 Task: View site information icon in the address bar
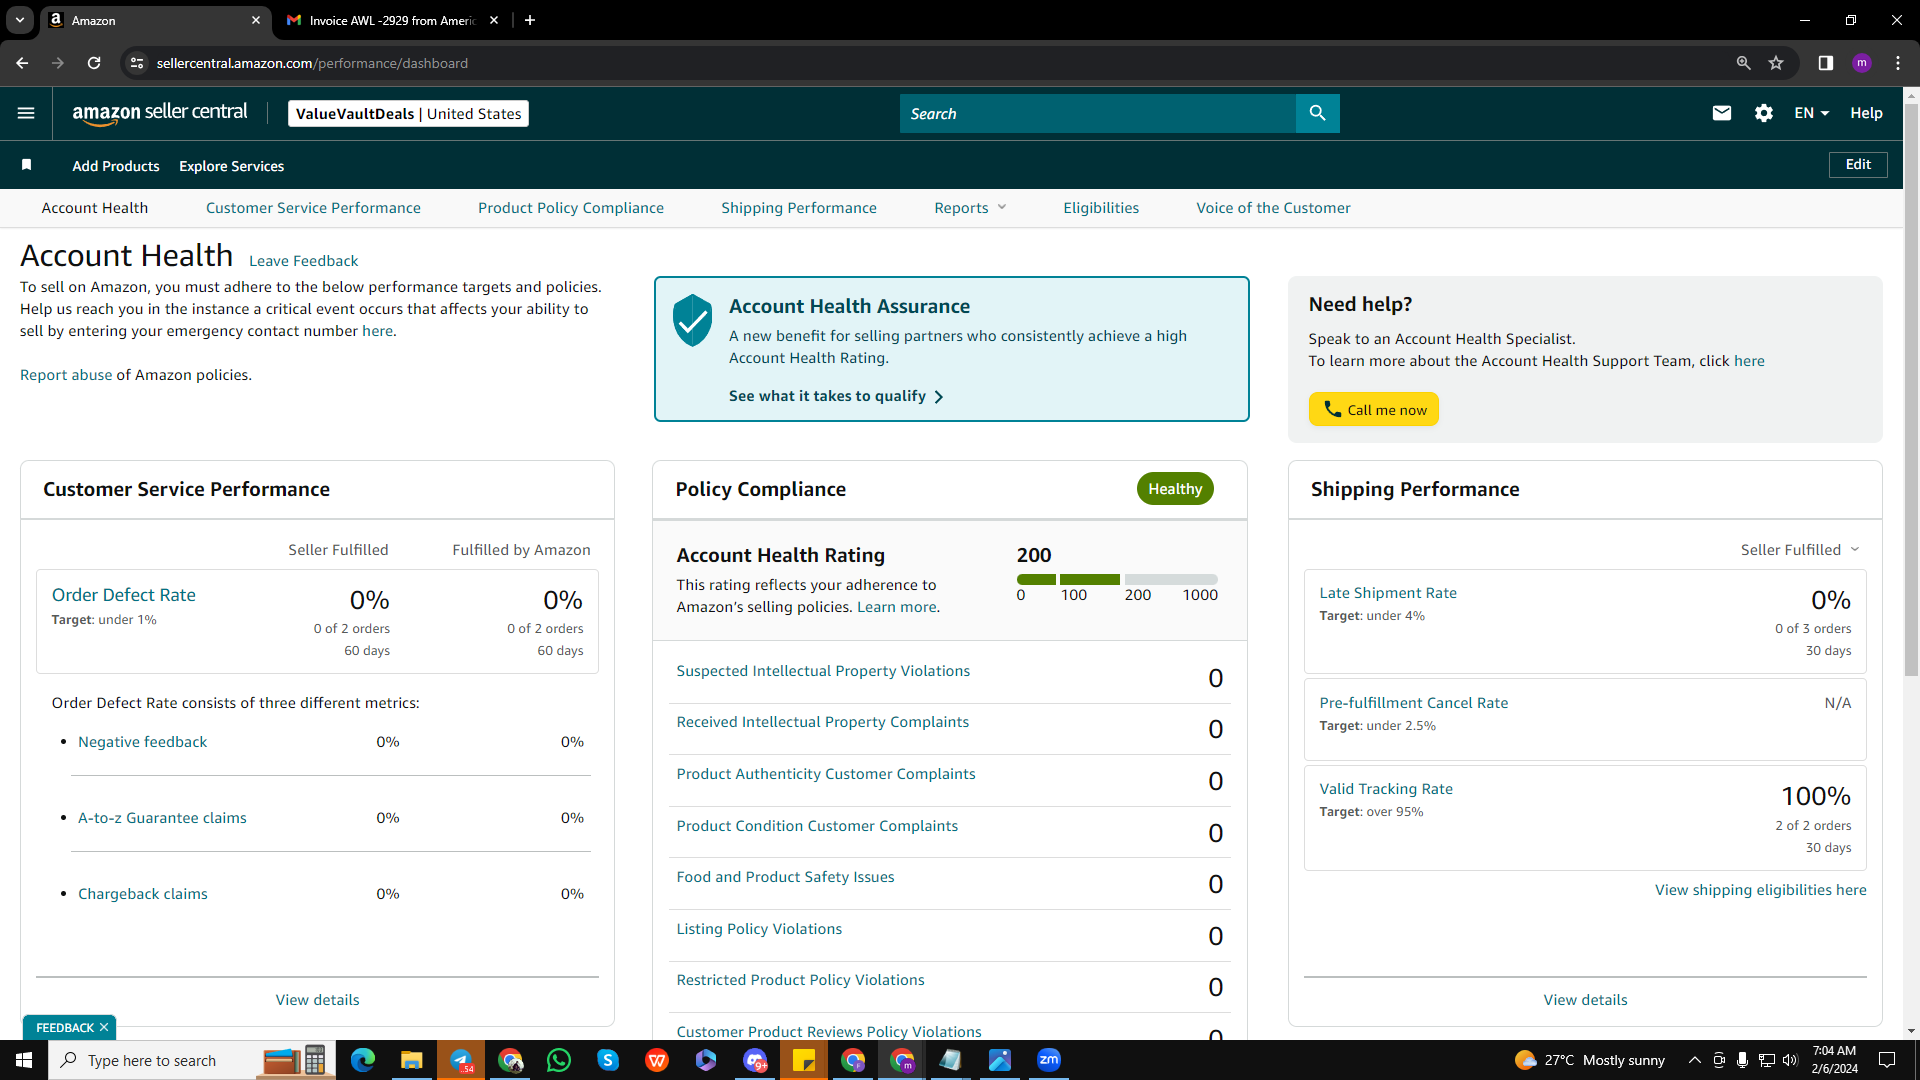tap(137, 63)
